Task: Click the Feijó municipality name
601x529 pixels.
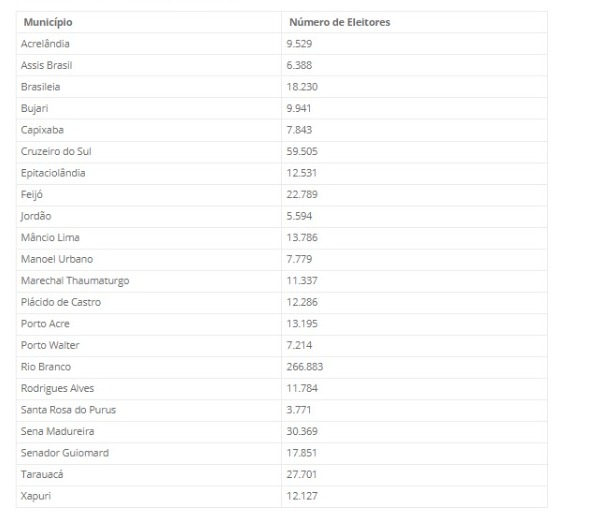Action: click(x=32, y=194)
